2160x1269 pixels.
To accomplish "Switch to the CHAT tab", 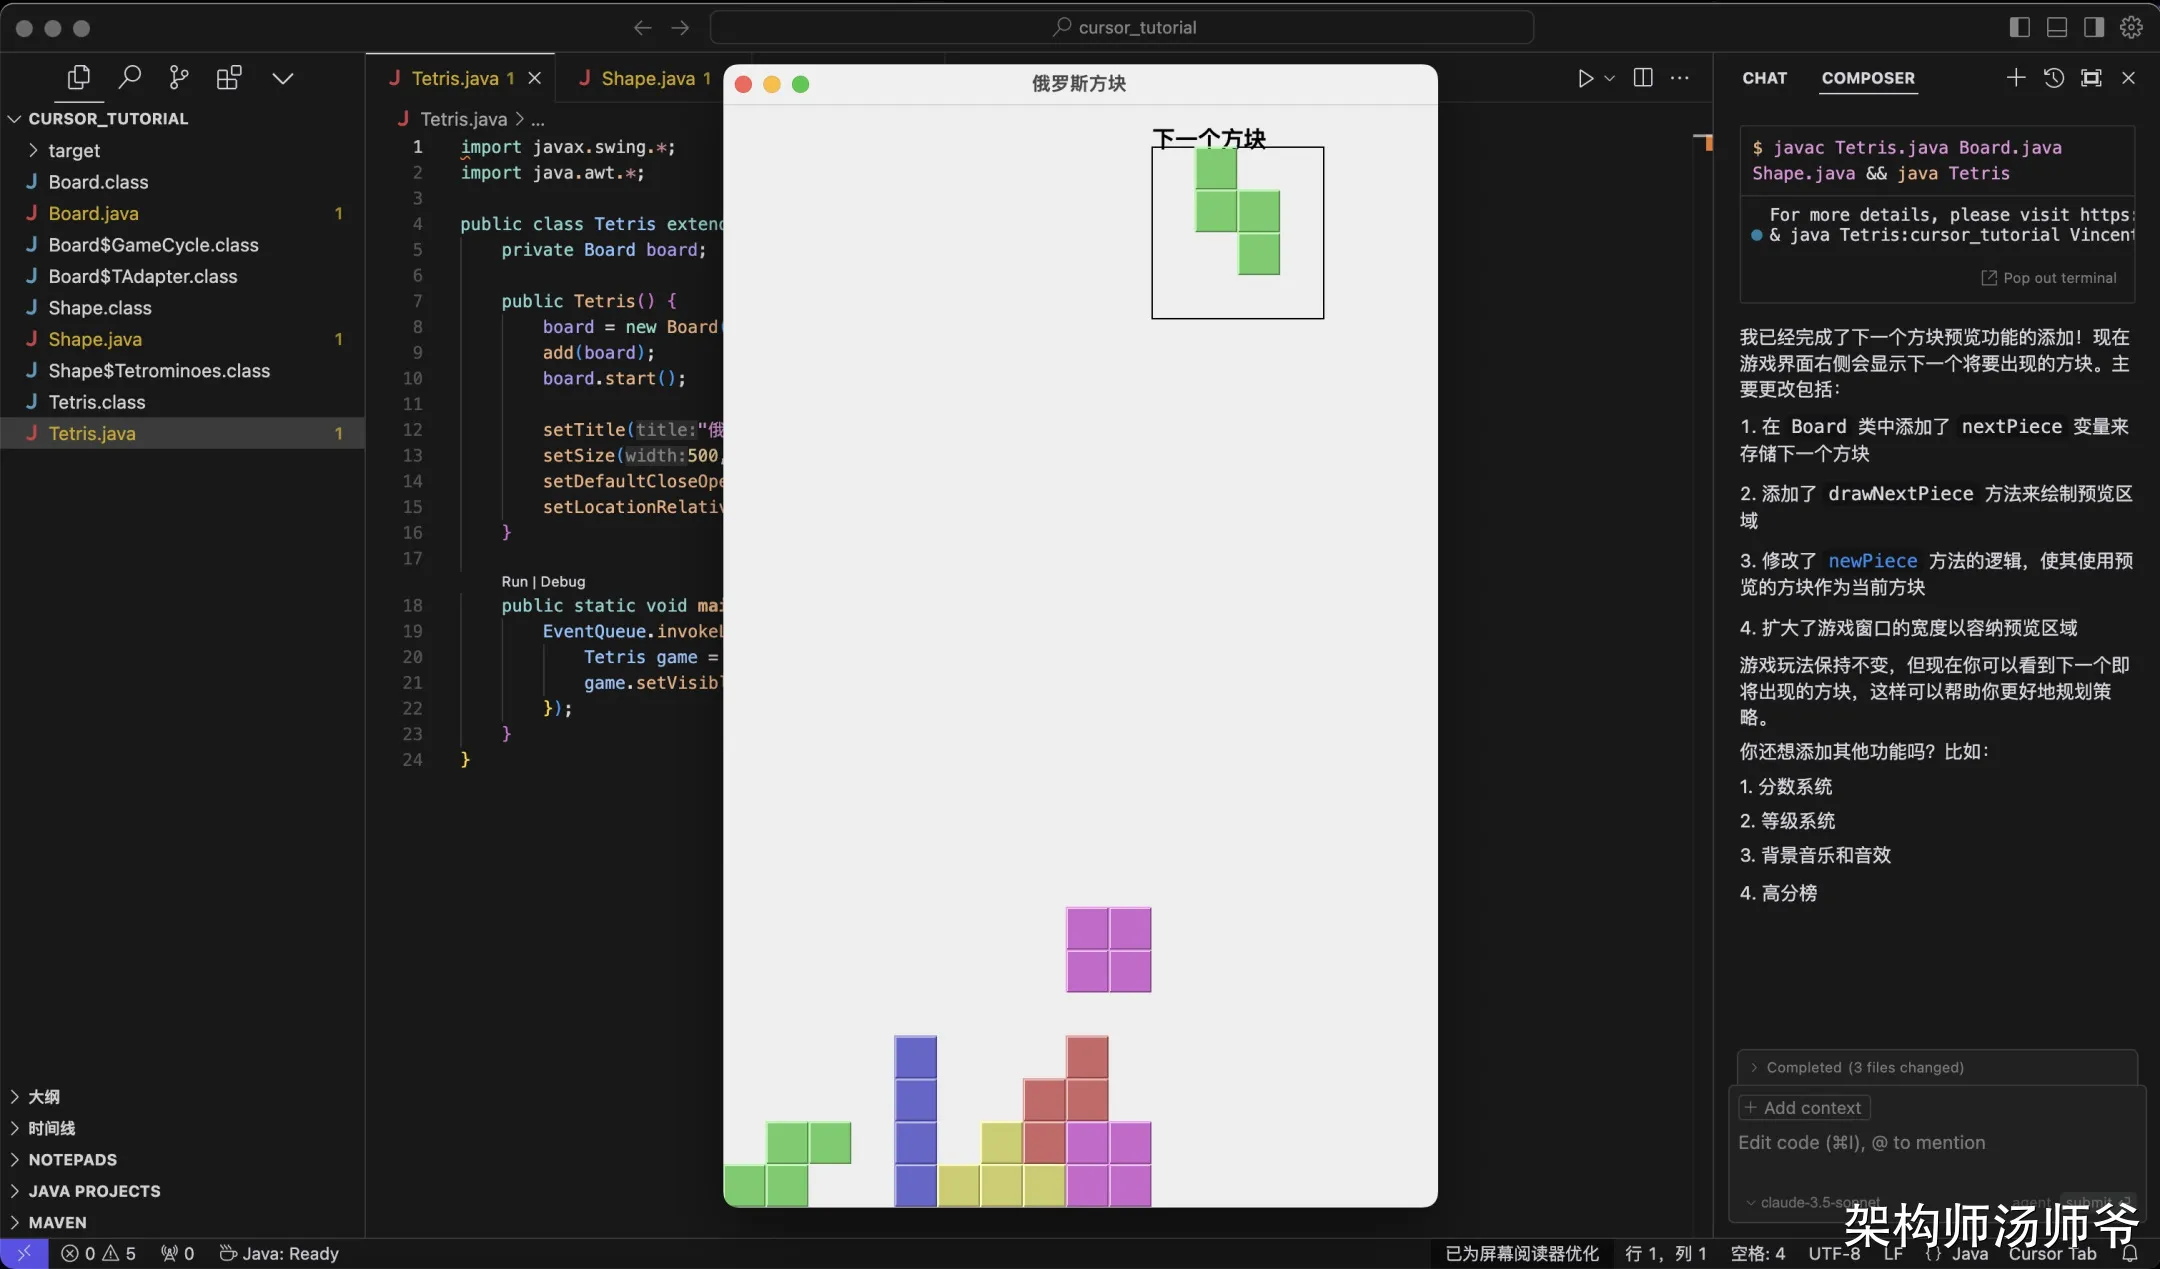I will [x=1764, y=78].
